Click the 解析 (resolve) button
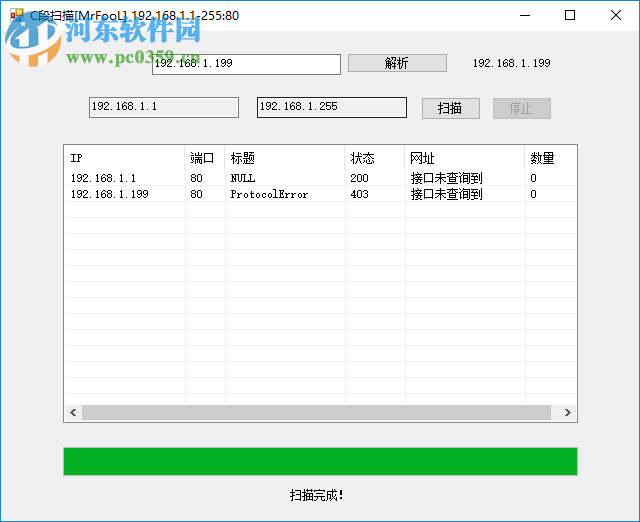This screenshot has height=522, width=640. click(x=397, y=63)
